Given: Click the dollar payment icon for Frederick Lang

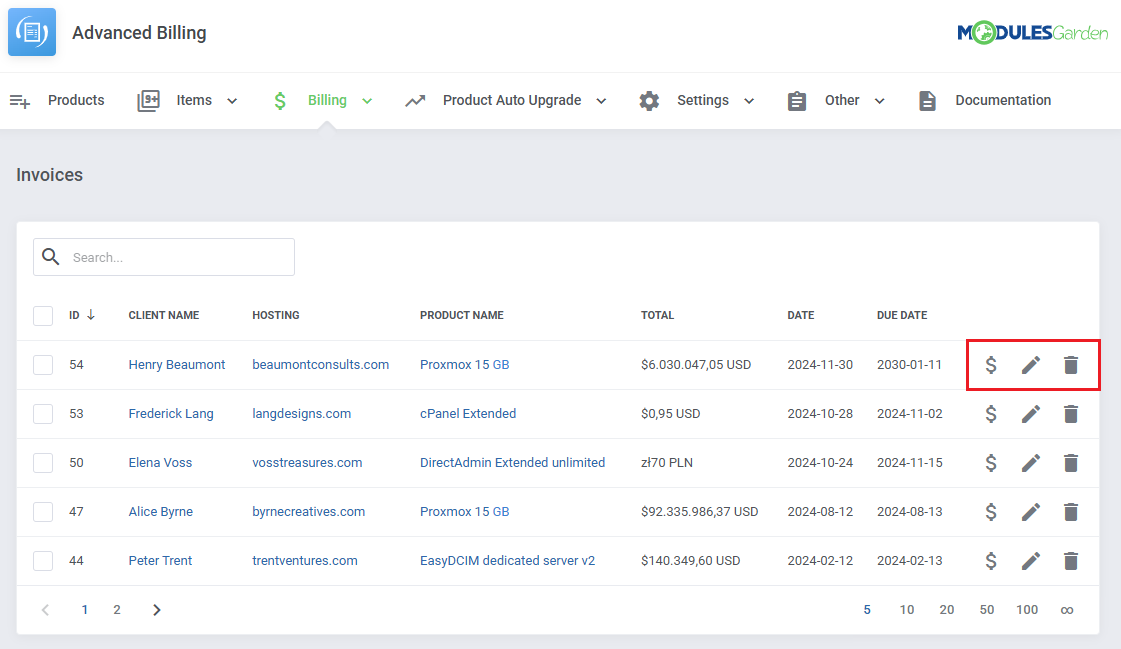Looking at the screenshot, I should 991,414.
